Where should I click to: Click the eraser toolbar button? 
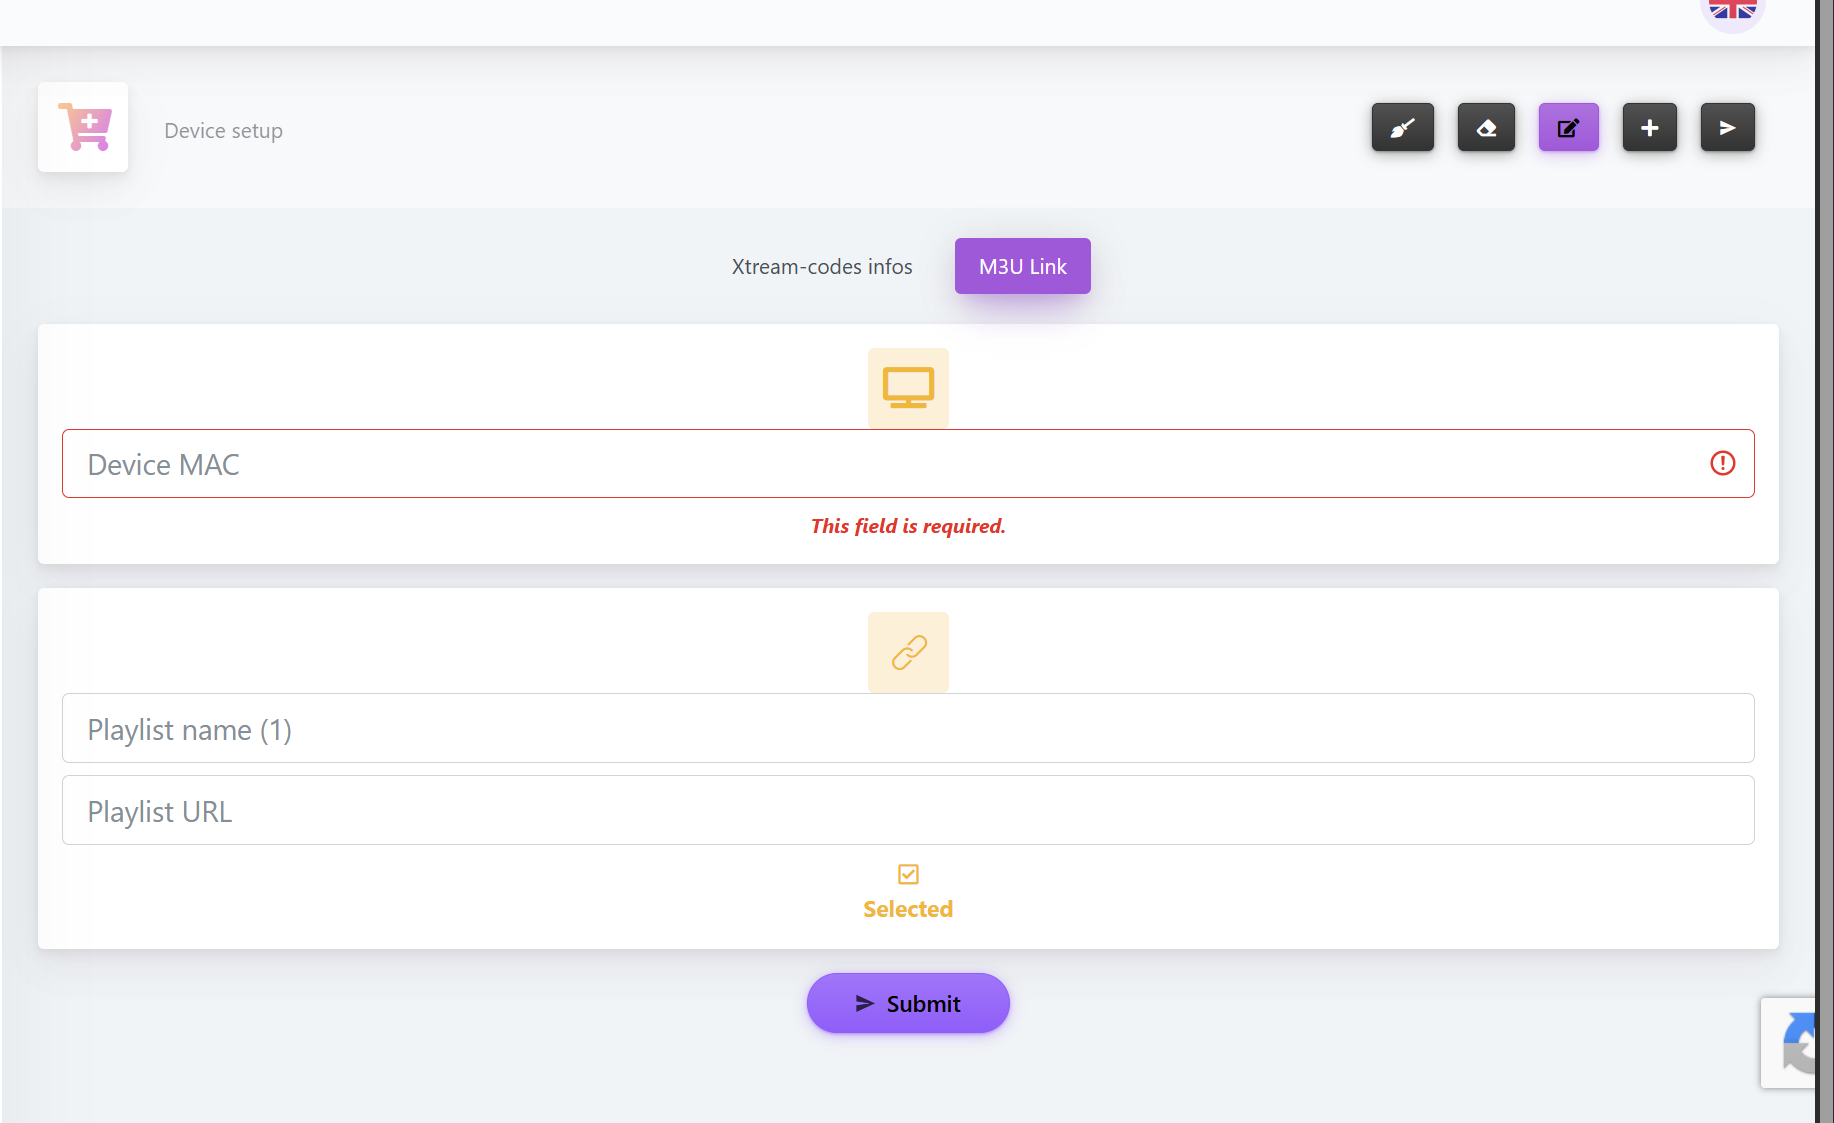[x=1486, y=127]
